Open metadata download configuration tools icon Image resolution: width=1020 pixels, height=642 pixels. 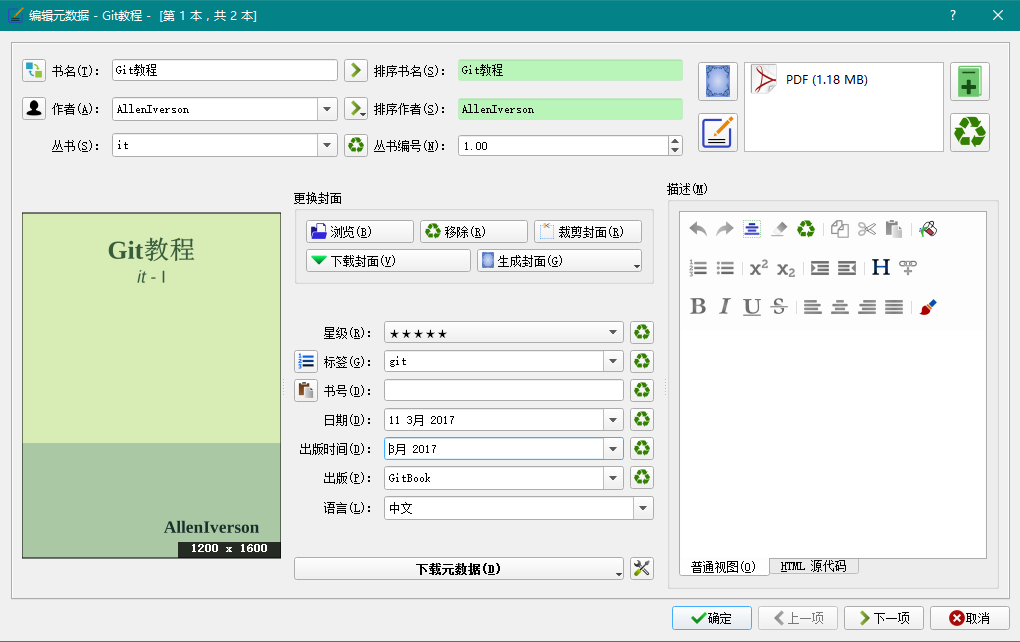coord(641,568)
